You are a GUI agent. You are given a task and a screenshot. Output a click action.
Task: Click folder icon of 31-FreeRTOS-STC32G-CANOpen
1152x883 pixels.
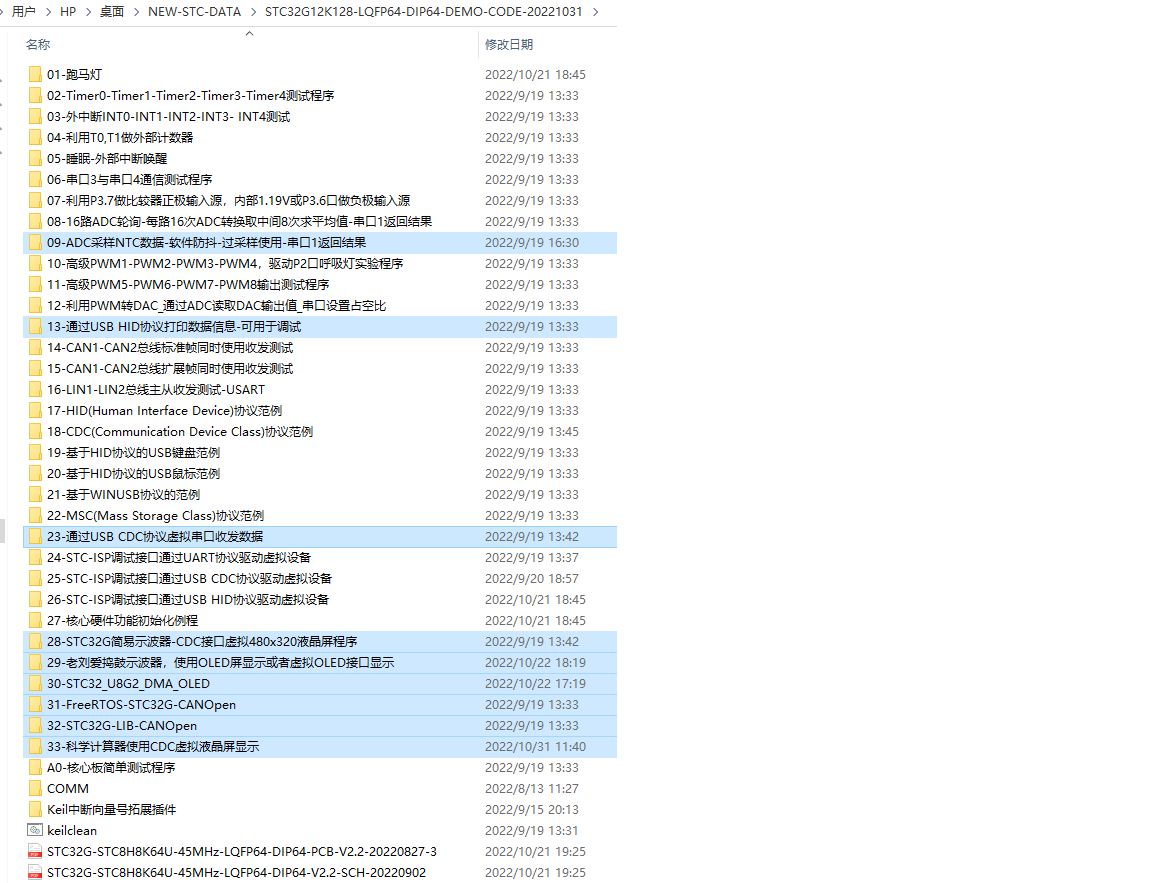point(35,704)
